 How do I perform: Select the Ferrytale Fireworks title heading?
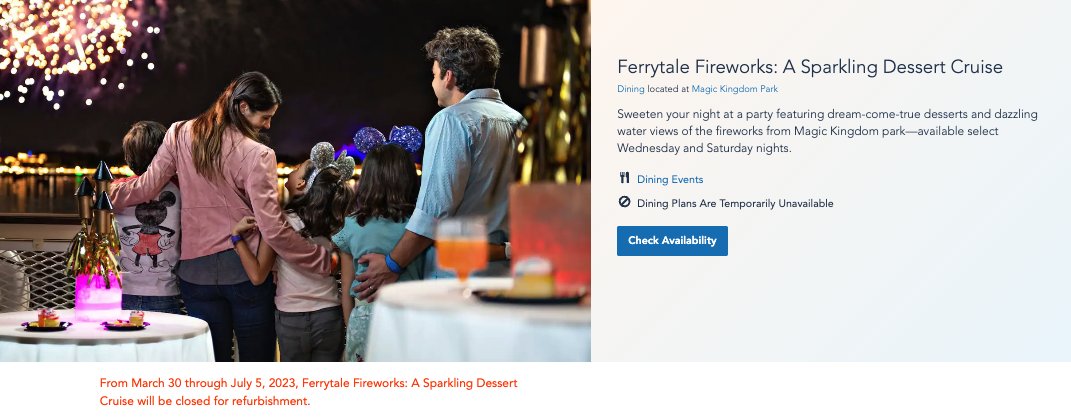point(809,67)
